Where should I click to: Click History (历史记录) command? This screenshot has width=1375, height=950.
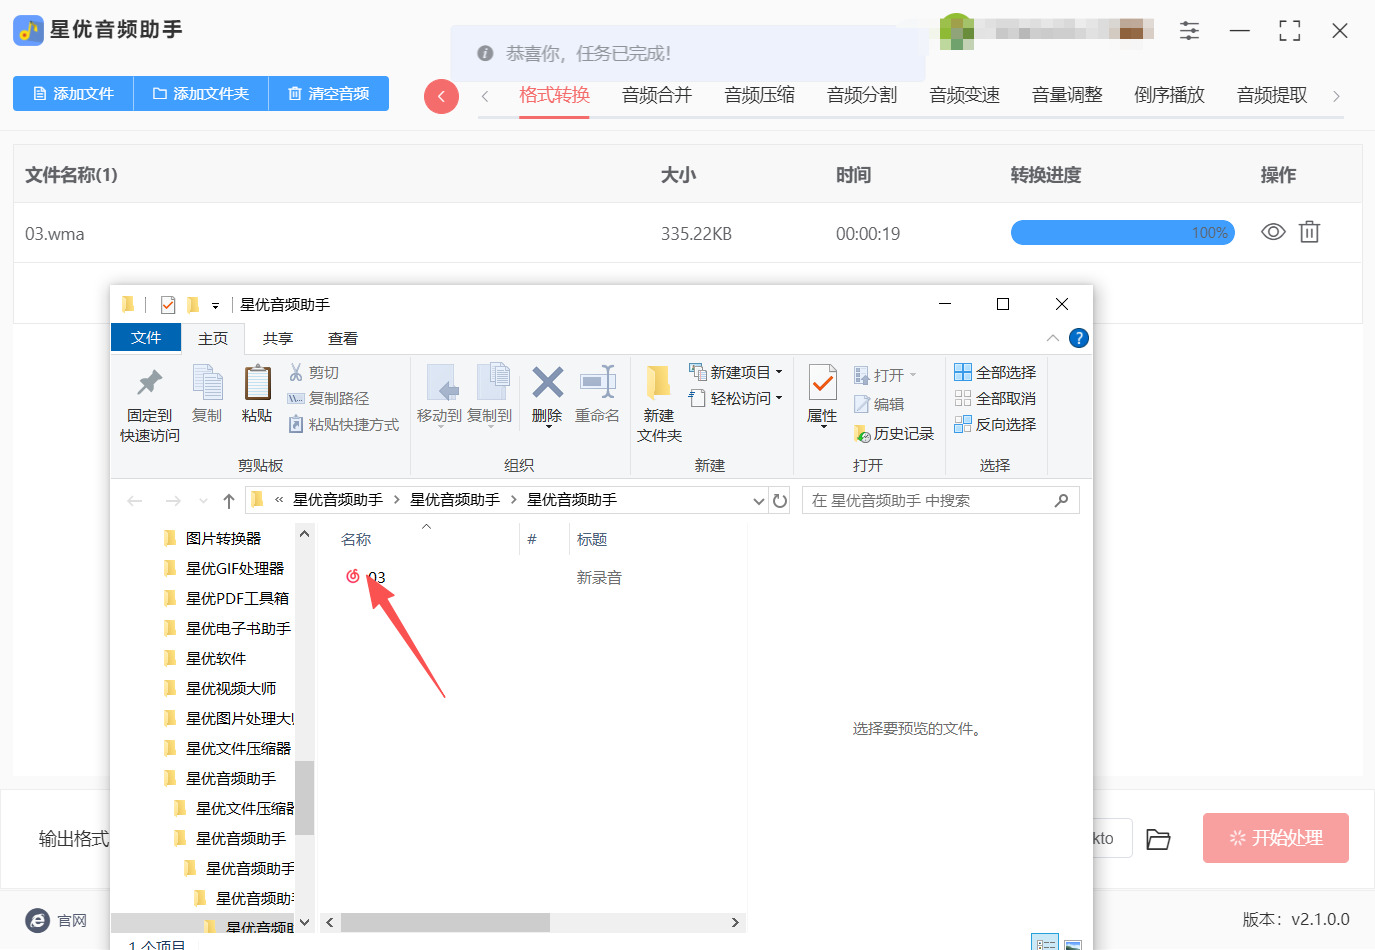tap(893, 433)
